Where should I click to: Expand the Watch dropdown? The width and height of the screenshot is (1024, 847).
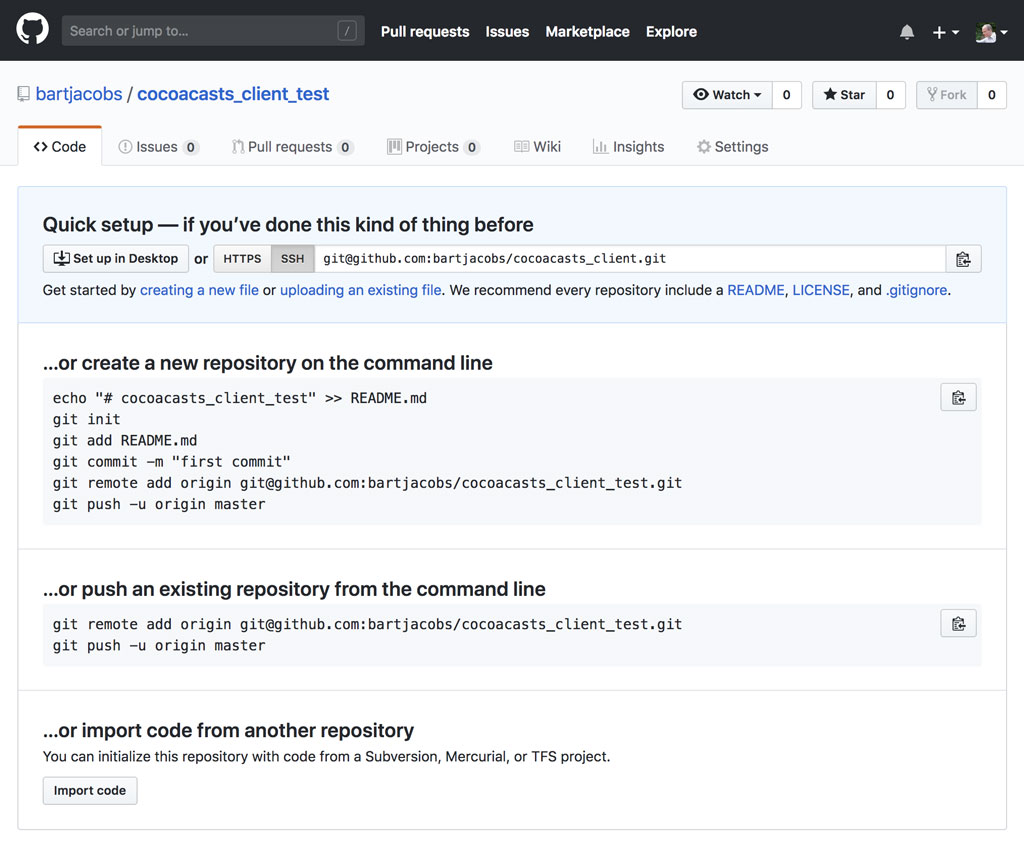tap(727, 95)
